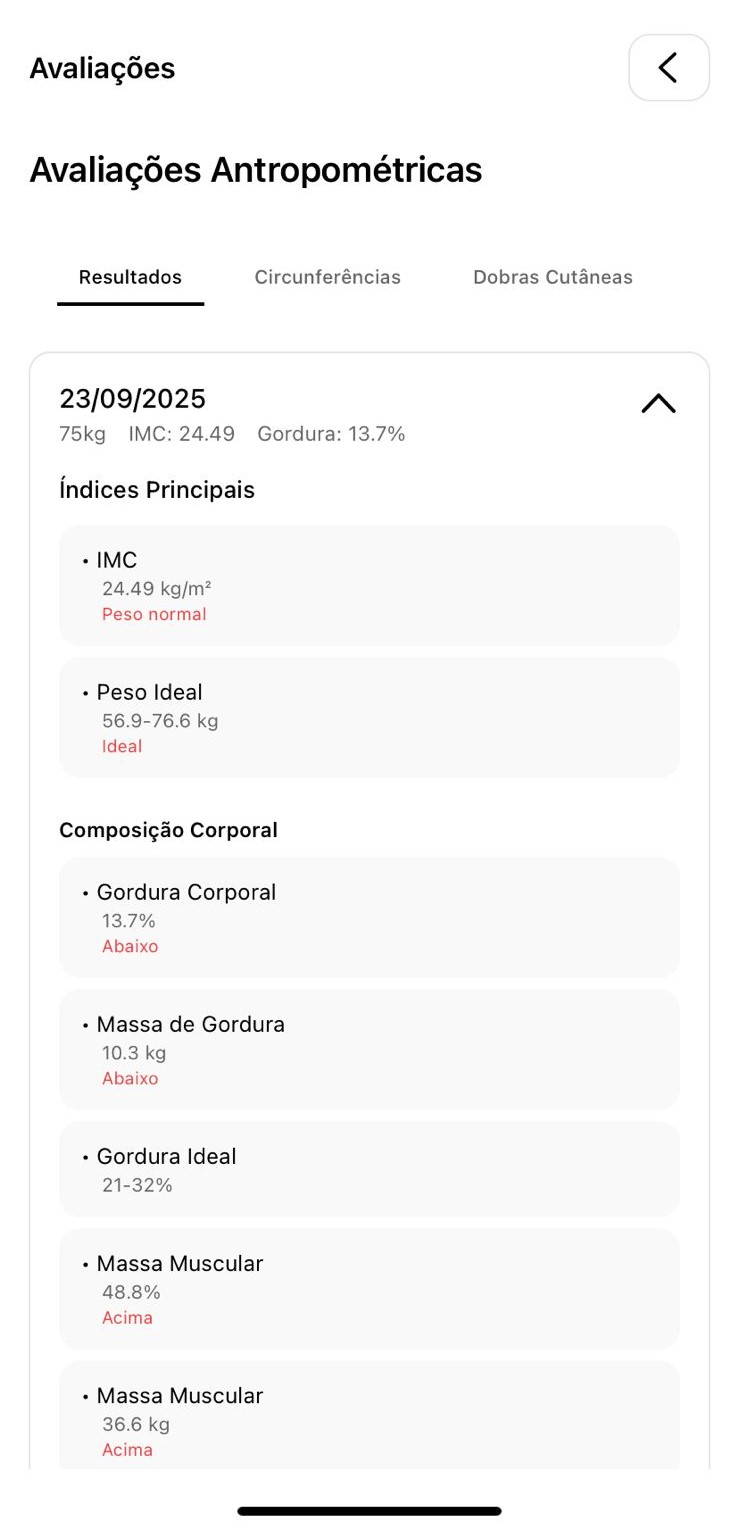Open the Dobras Cutâneas tab
Screen dimensions: 739x1530
[x=552, y=277]
